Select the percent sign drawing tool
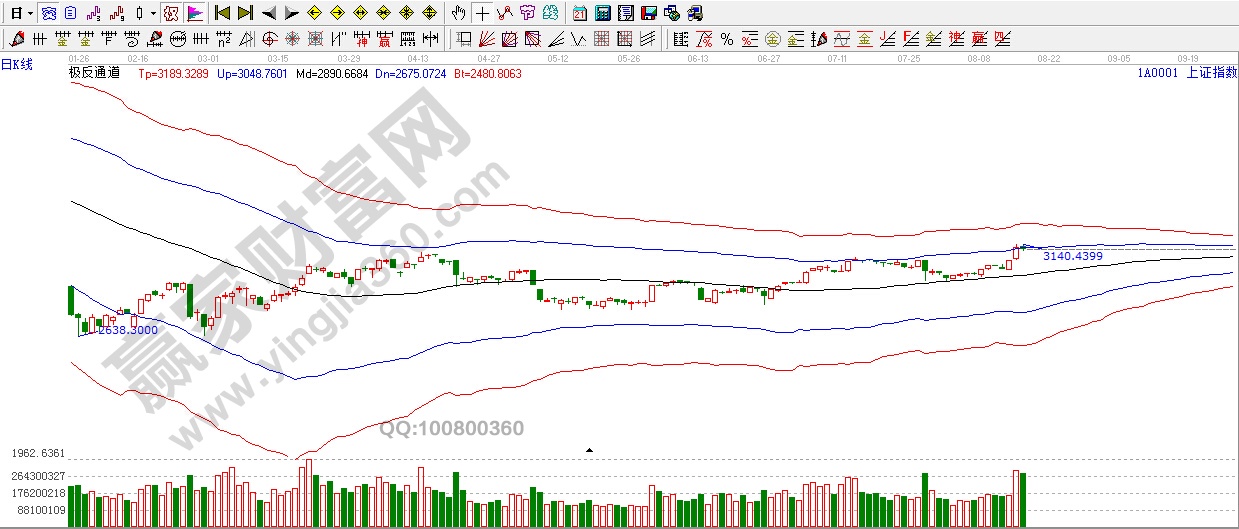The width and height of the screenshot is (1239, 529). pyautogui.click(x=727, y=40)
